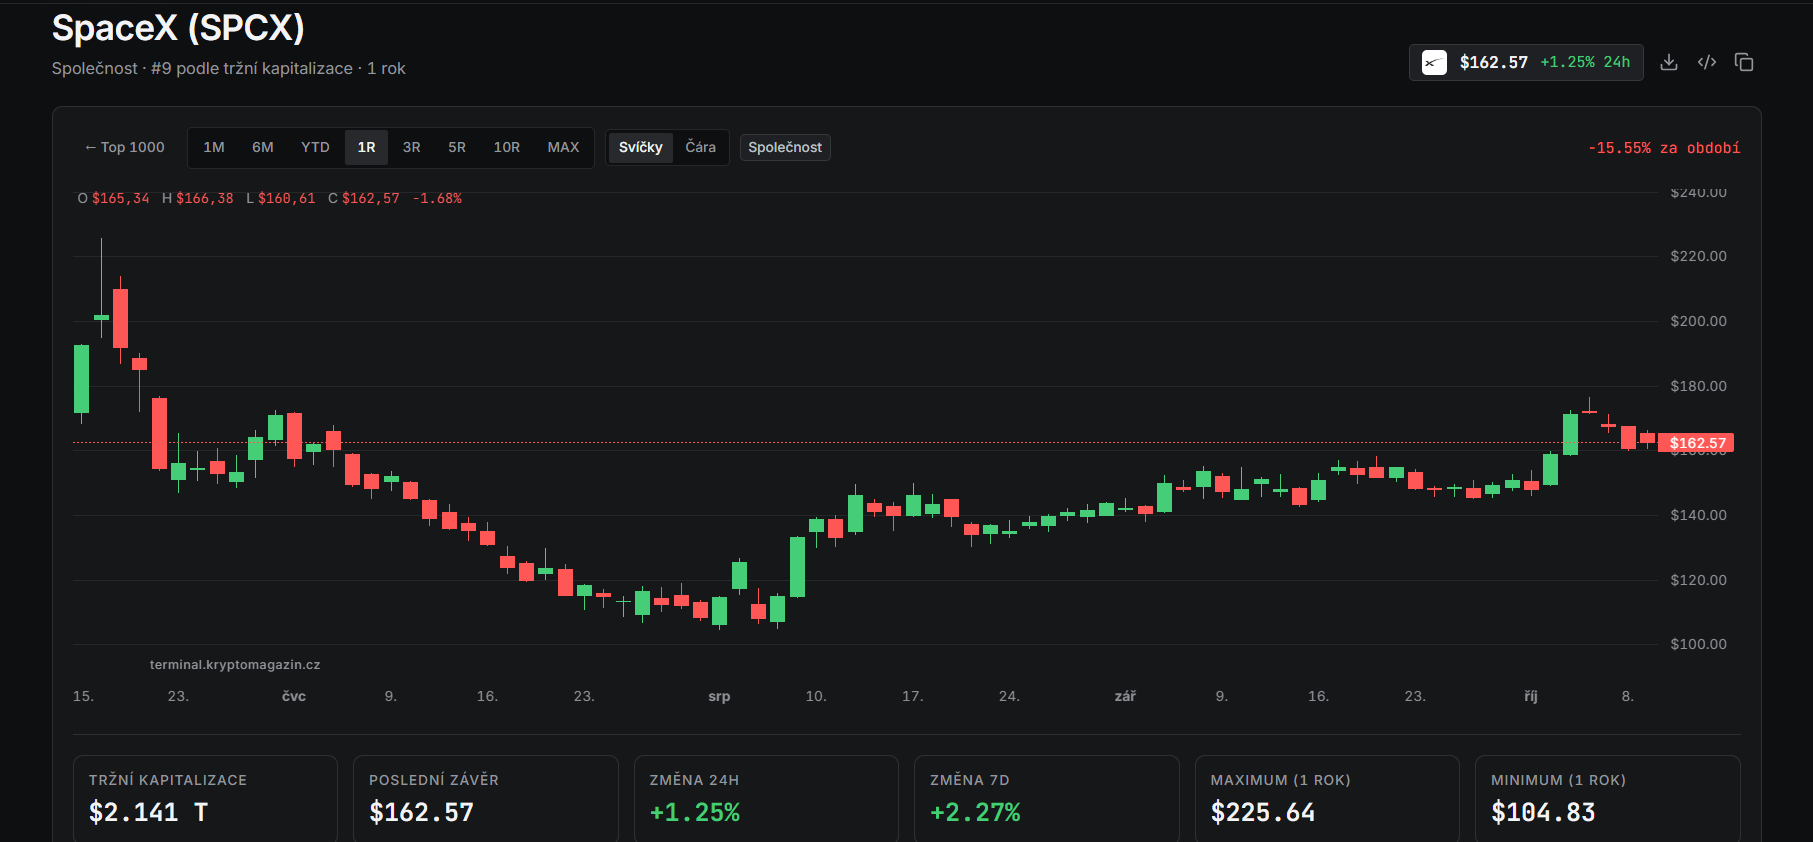This screenshot has height=842, width=1813.
Task: Click the Tržní kapitalizace $2.141 T card
Action: [x=205, y=799]
